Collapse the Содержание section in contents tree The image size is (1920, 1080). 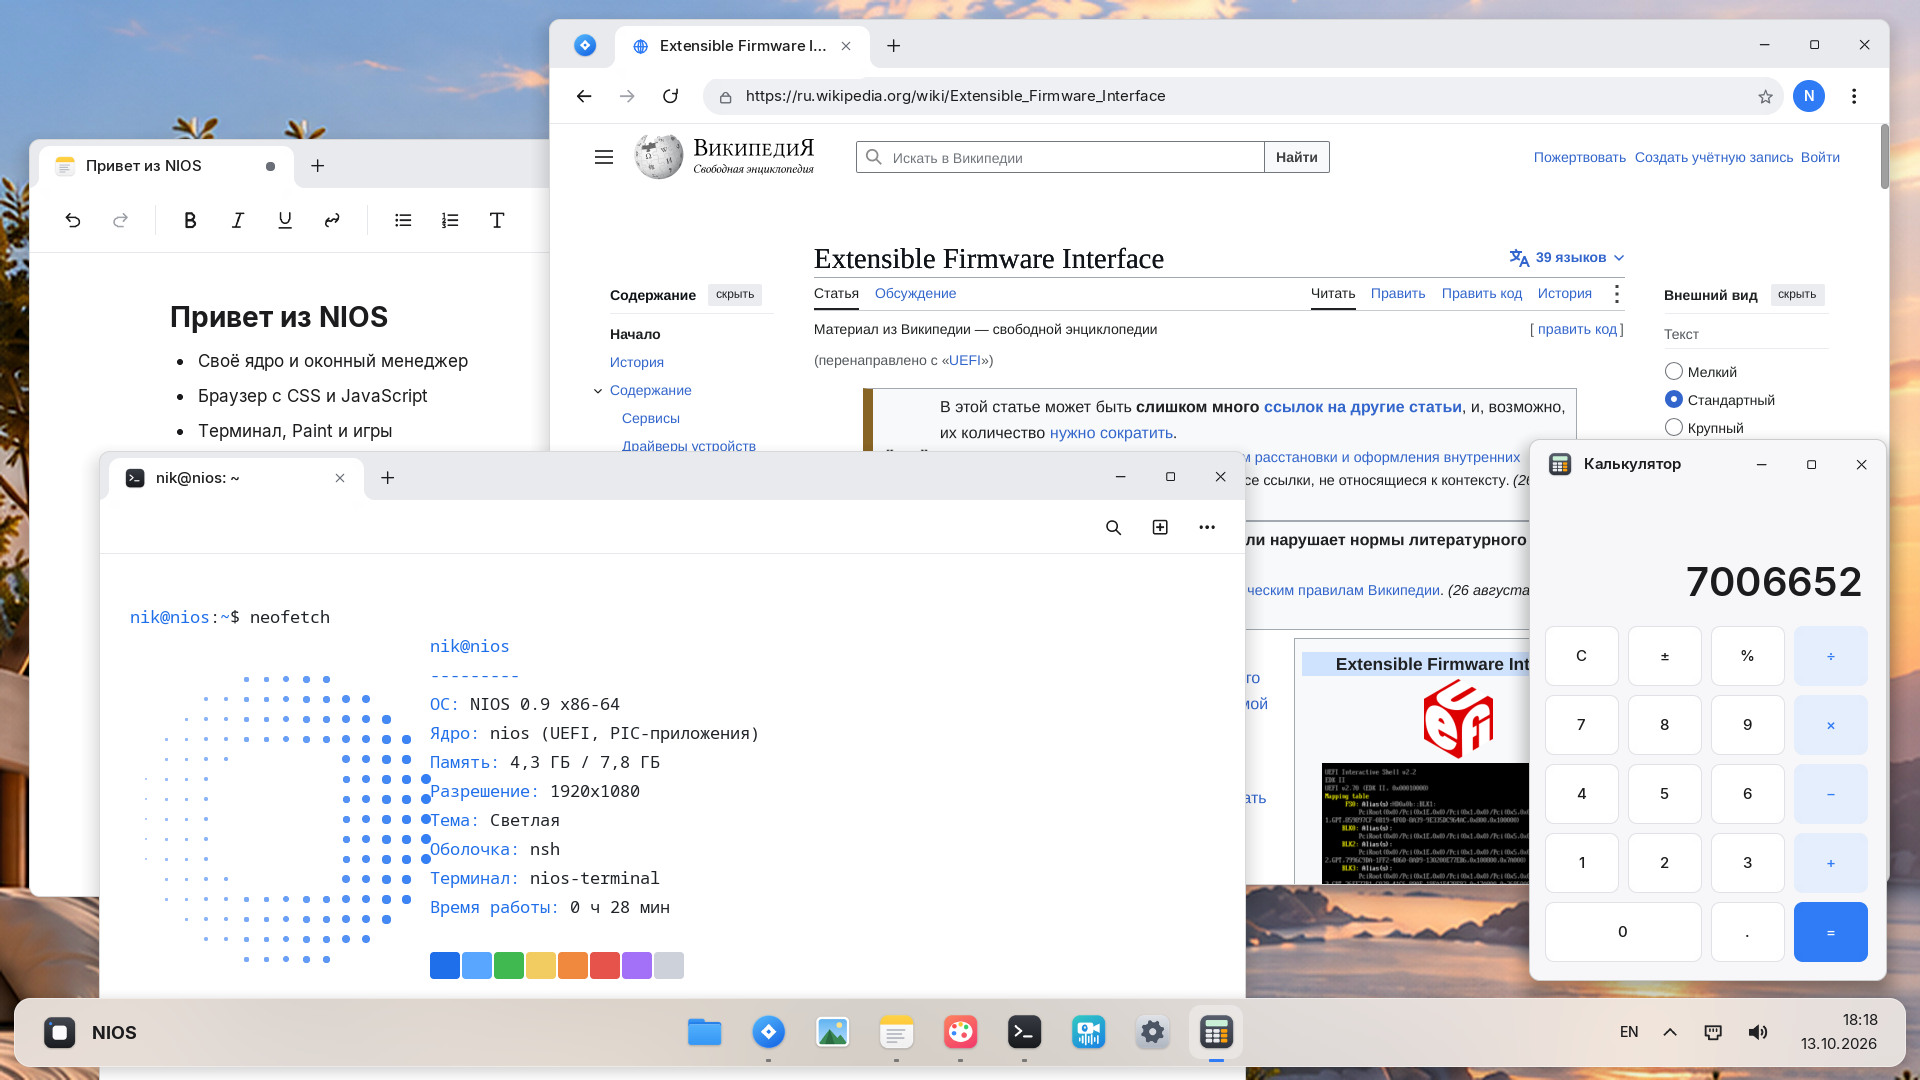(598, 391)
